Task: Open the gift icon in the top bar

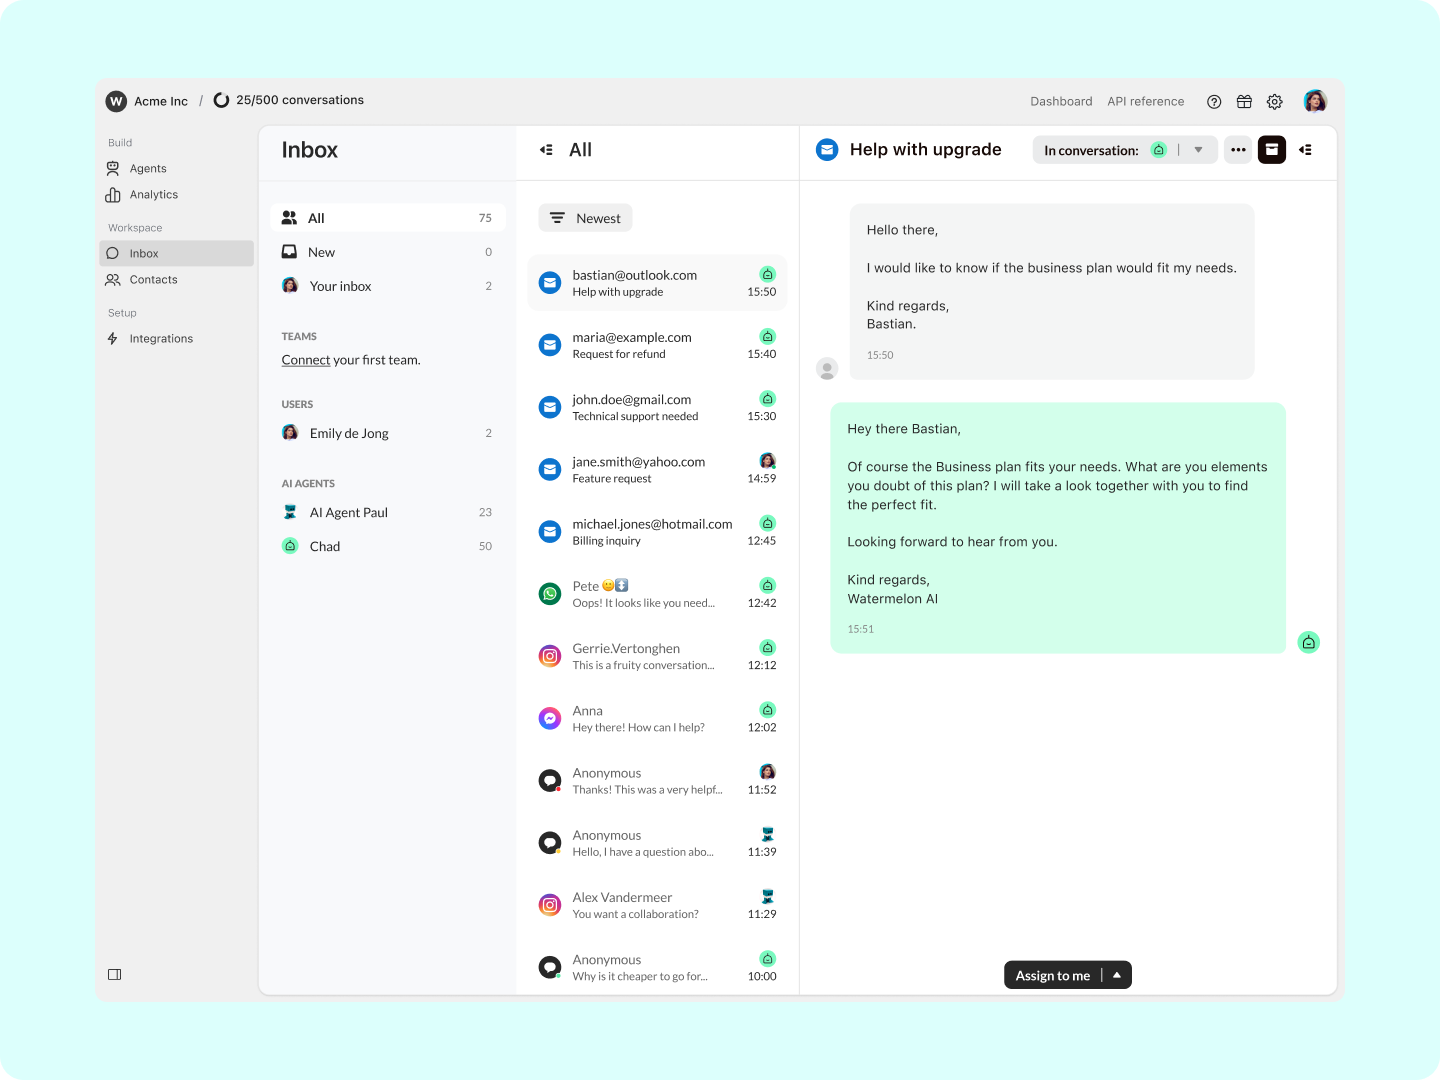Action: (x=1244, y=101)
